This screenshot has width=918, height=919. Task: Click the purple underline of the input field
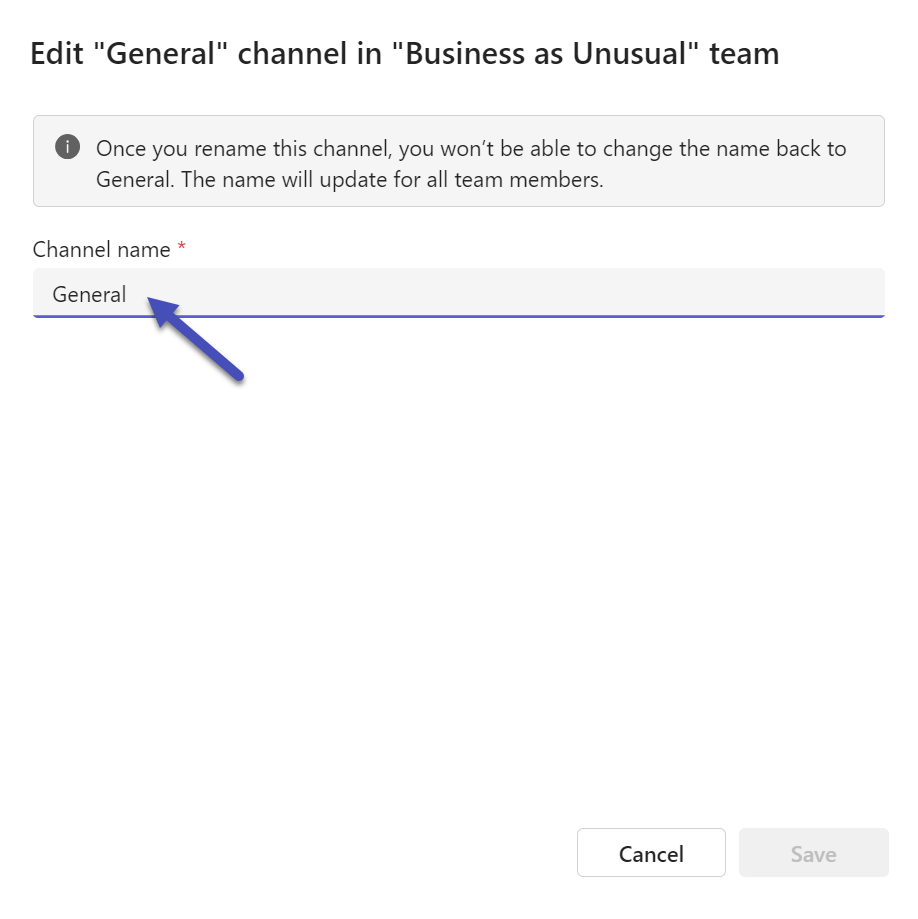[460, 315]
